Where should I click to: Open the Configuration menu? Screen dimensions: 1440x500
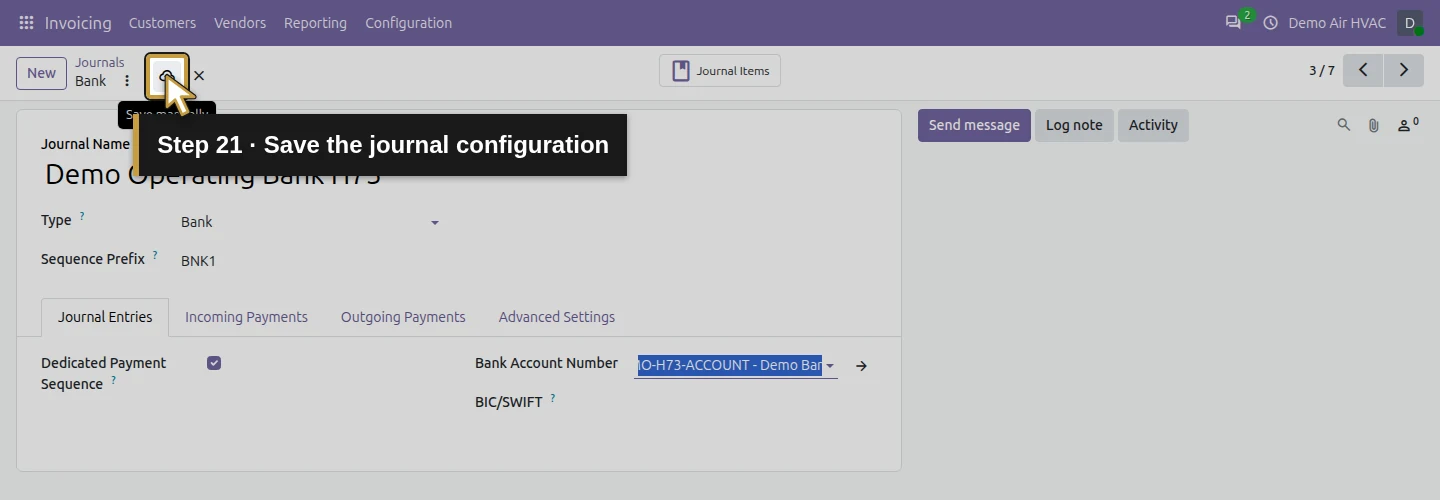(408, 22)
